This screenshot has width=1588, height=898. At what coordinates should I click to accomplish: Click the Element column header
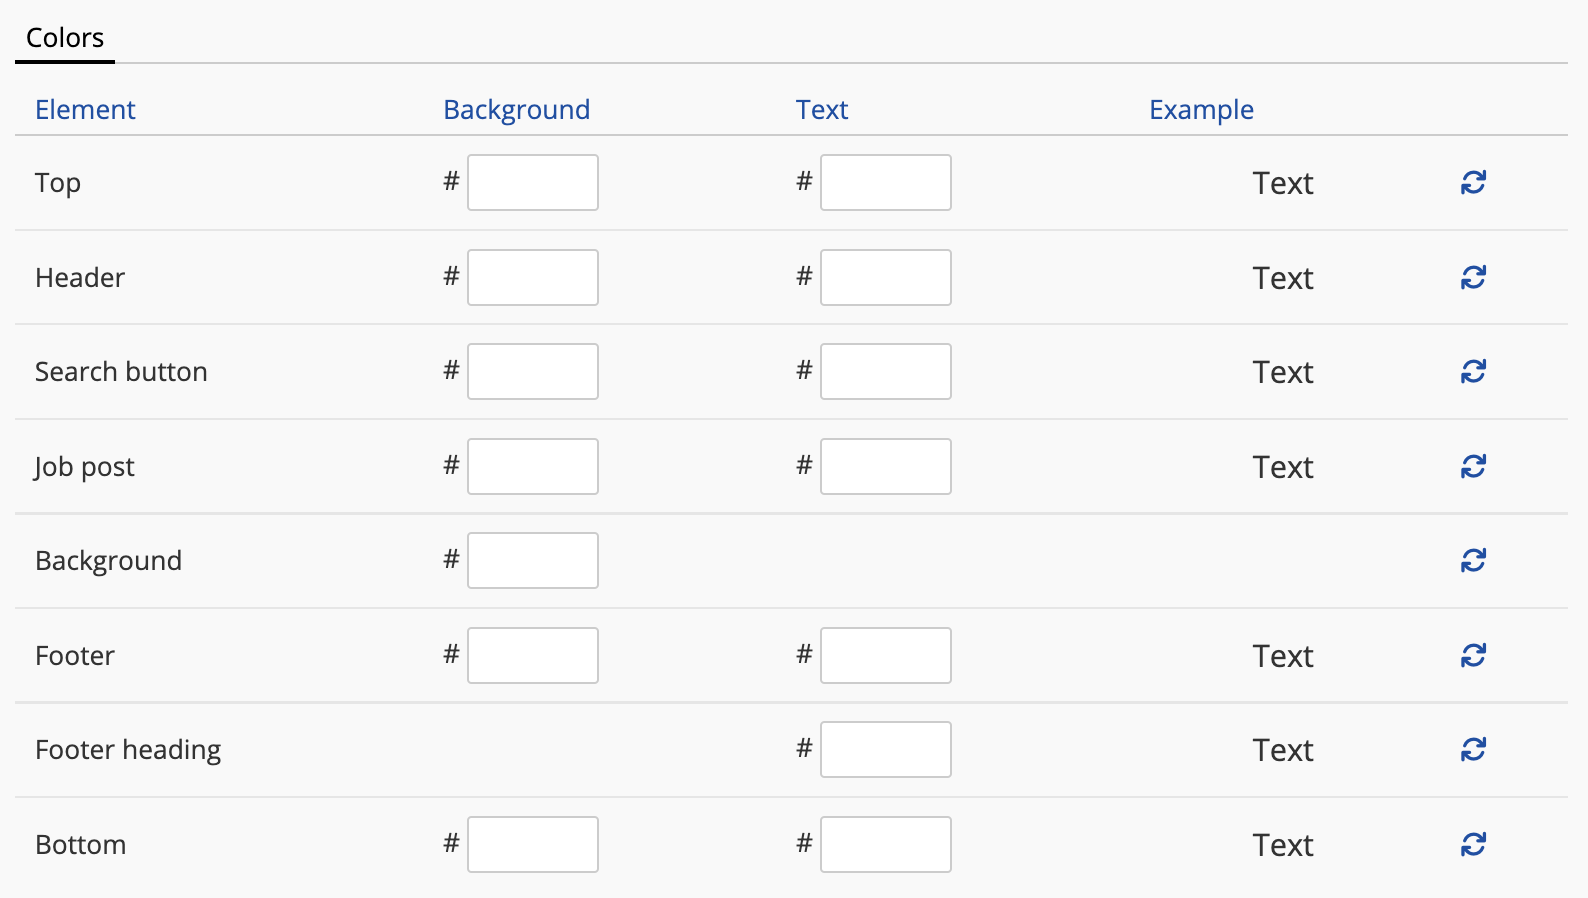[85, 109]
